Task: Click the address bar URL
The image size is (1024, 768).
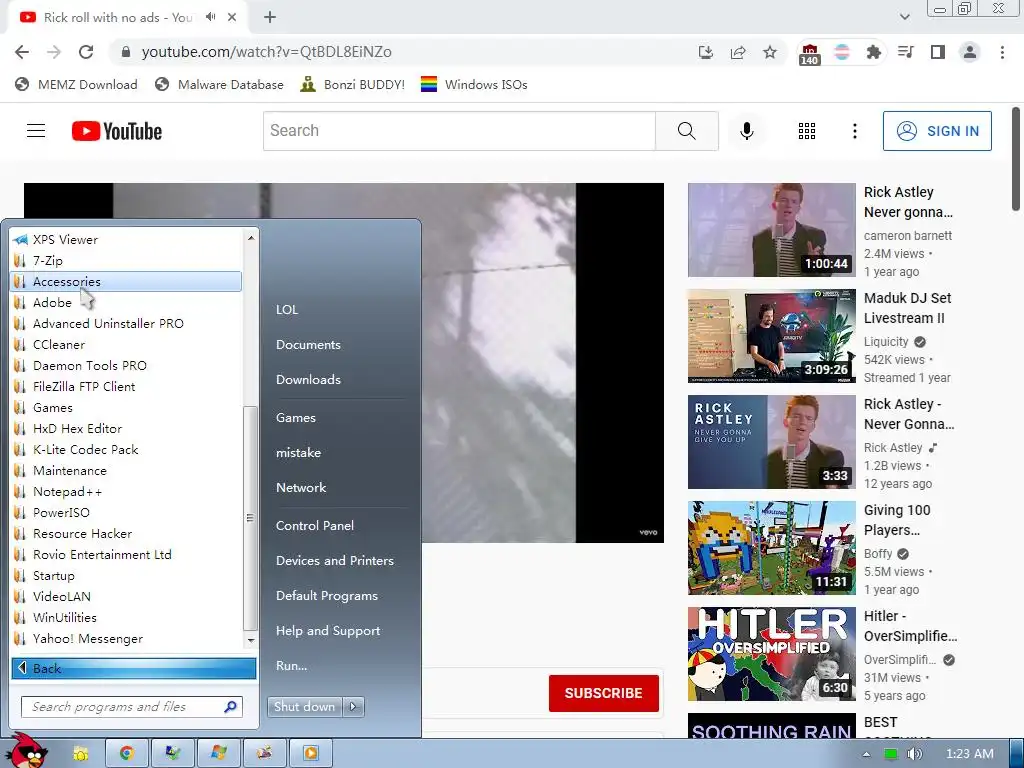Action: pos(266,52)
